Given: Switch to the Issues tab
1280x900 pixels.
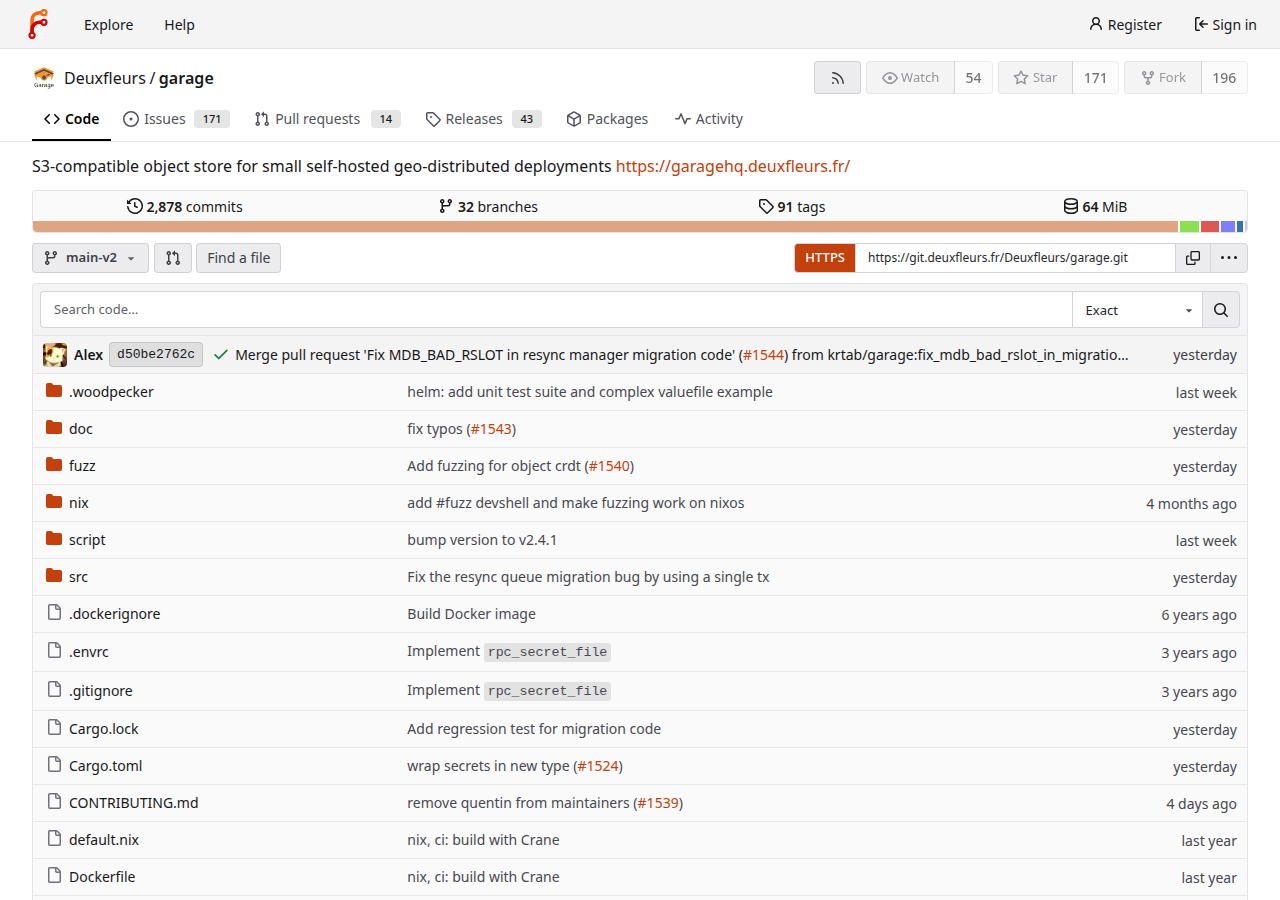Looking at the screenshot, I should [176, 119].
